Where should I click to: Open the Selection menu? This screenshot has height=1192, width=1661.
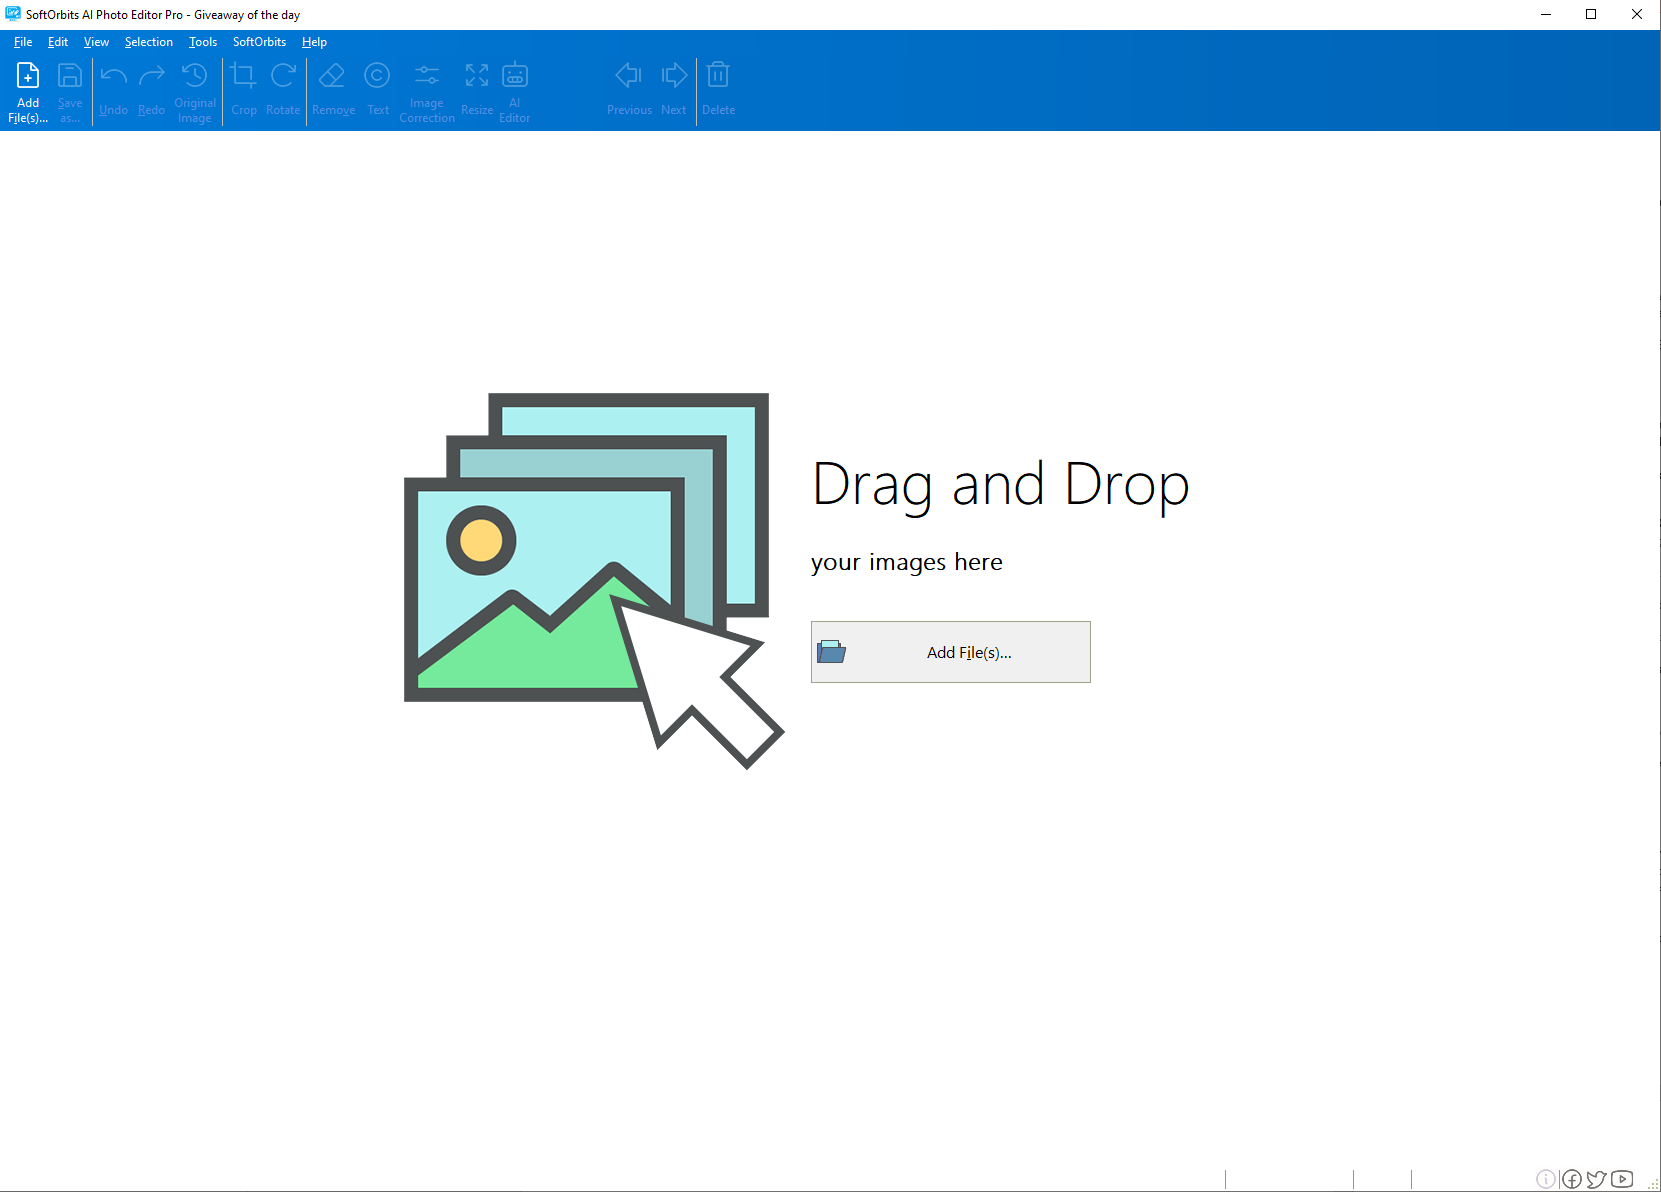tap(148, 42)
